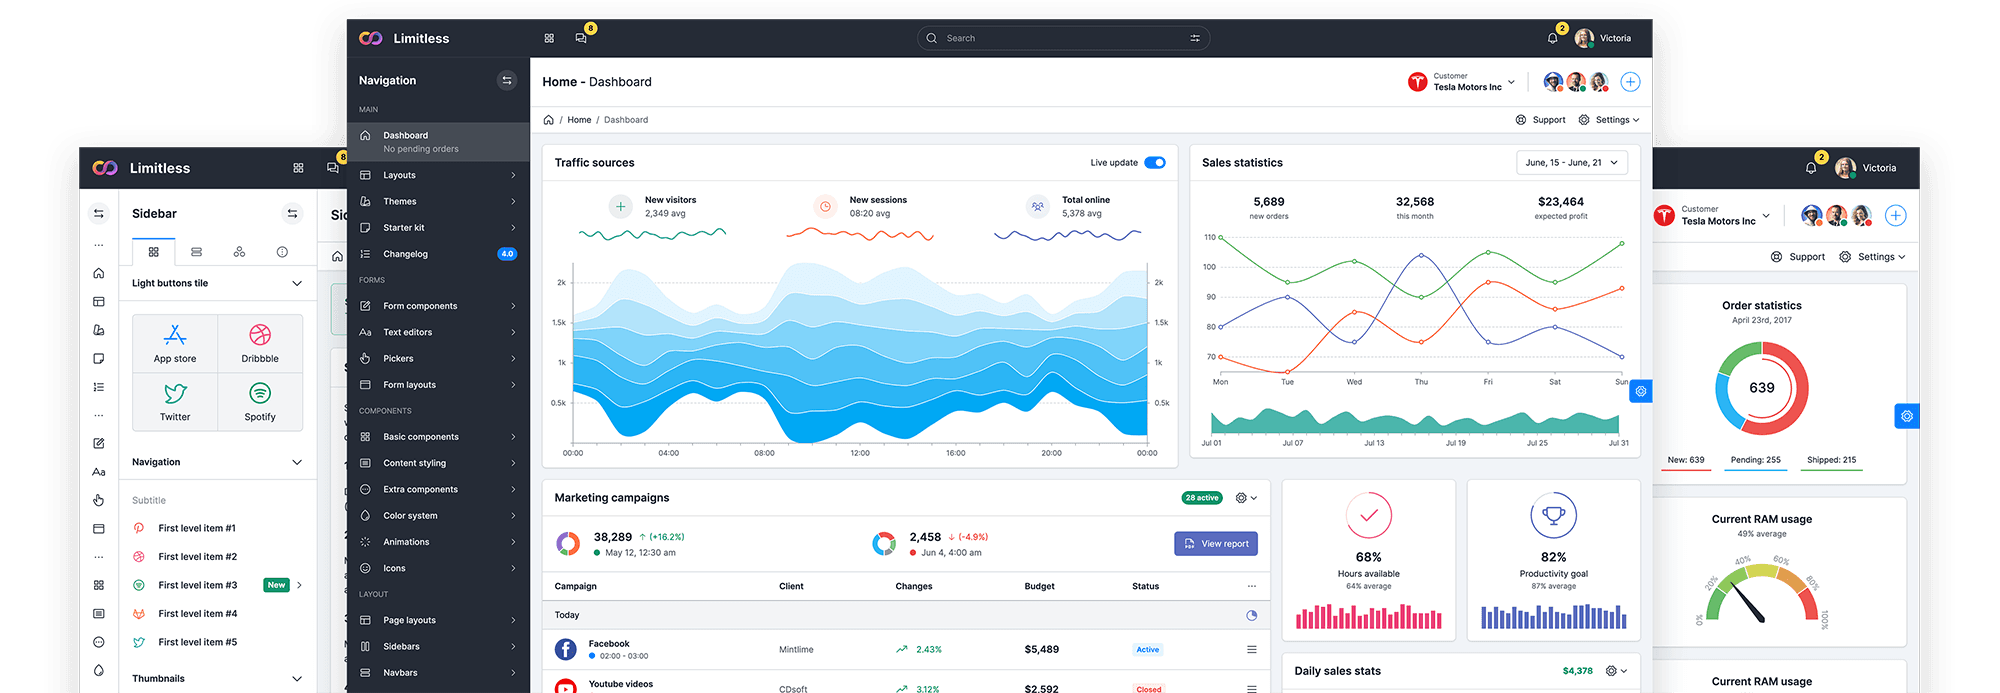Expand the Light buttons tile section

click(x=217, y=283)
